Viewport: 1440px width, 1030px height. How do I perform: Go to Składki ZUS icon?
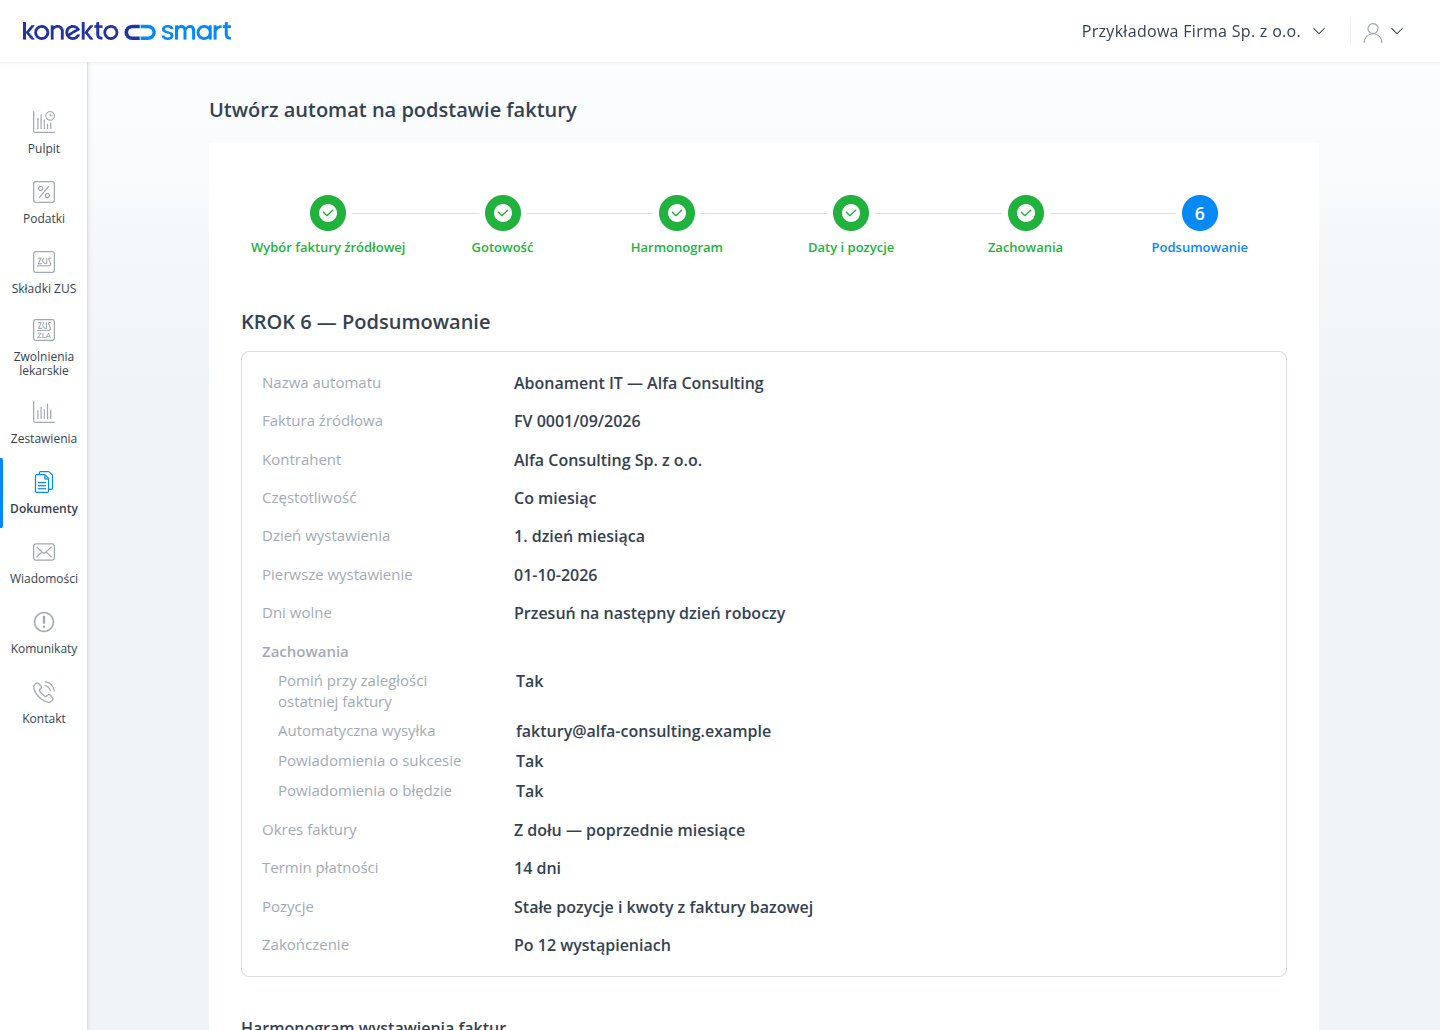pos(44,262)
